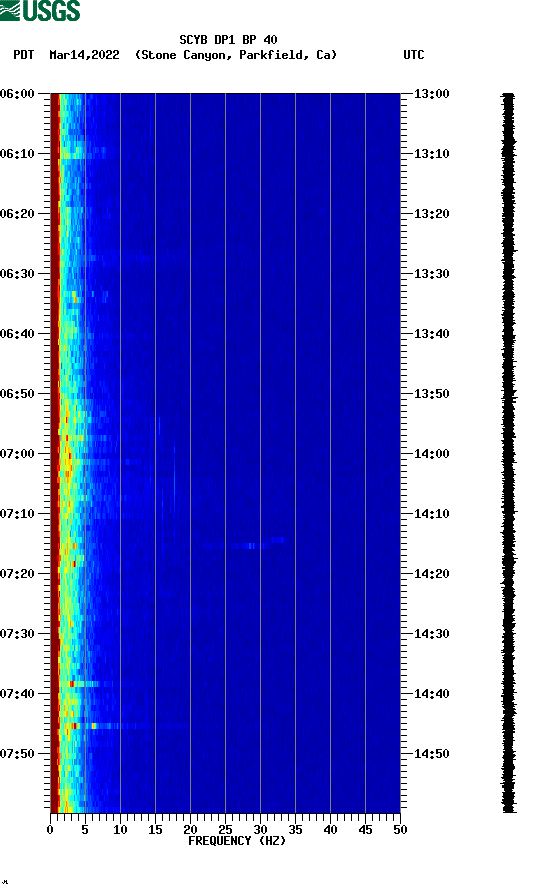
Task: Click the 06:50 PDT time label
Action: point(18,394)
